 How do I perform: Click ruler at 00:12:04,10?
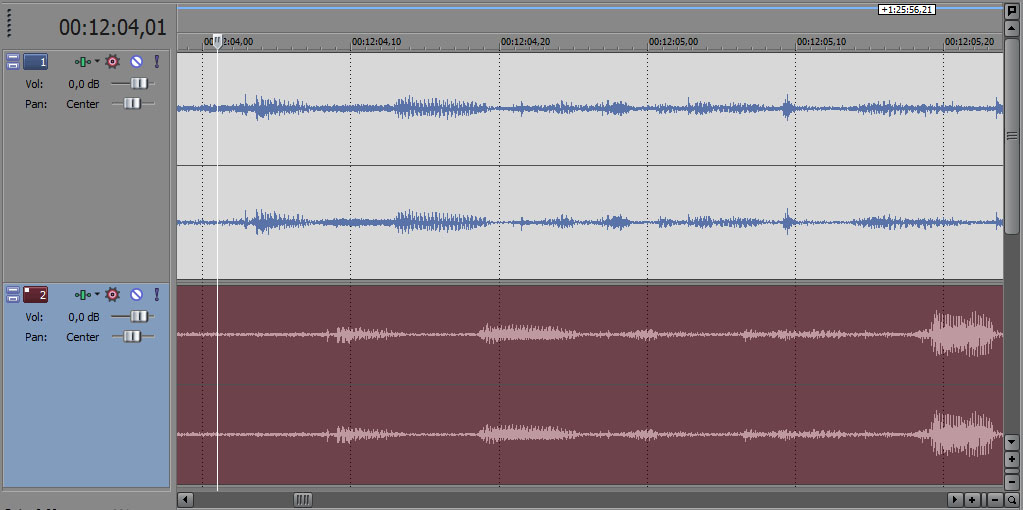coord(376,41)
